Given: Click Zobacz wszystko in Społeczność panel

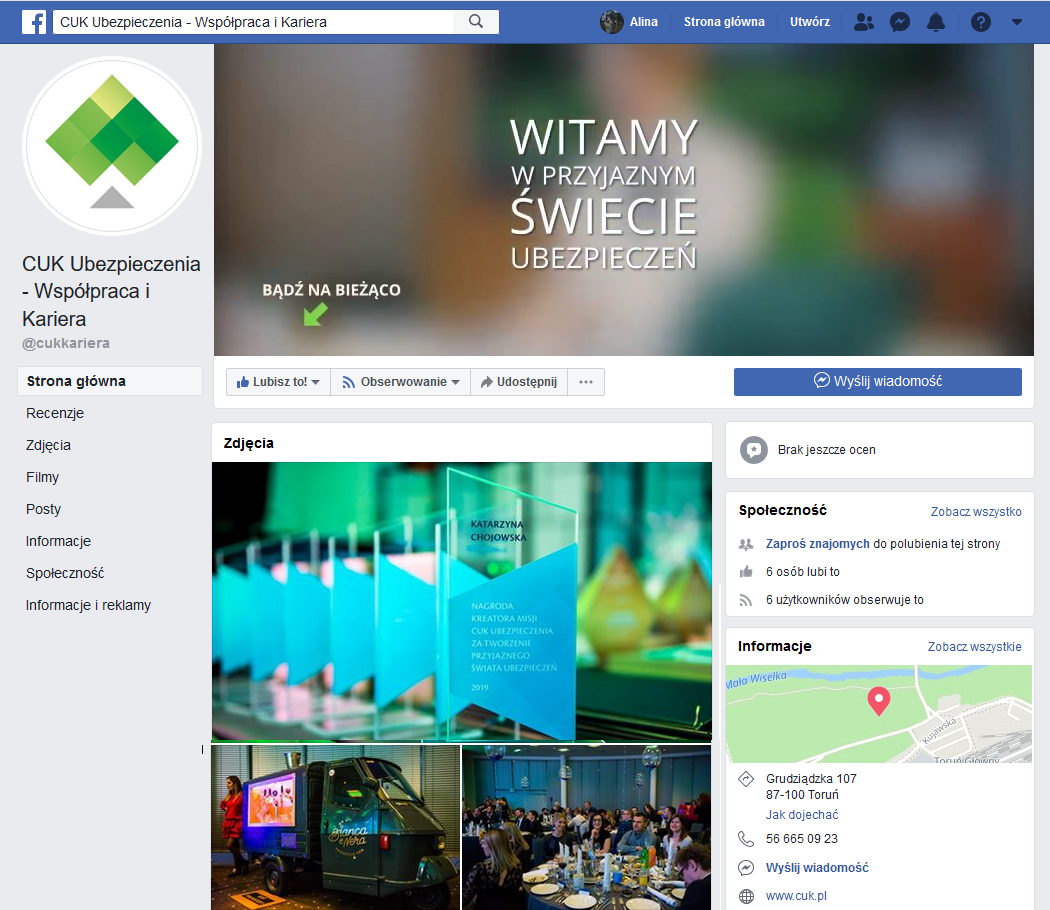Looking at the screenshot, I should tap(976, 512).
